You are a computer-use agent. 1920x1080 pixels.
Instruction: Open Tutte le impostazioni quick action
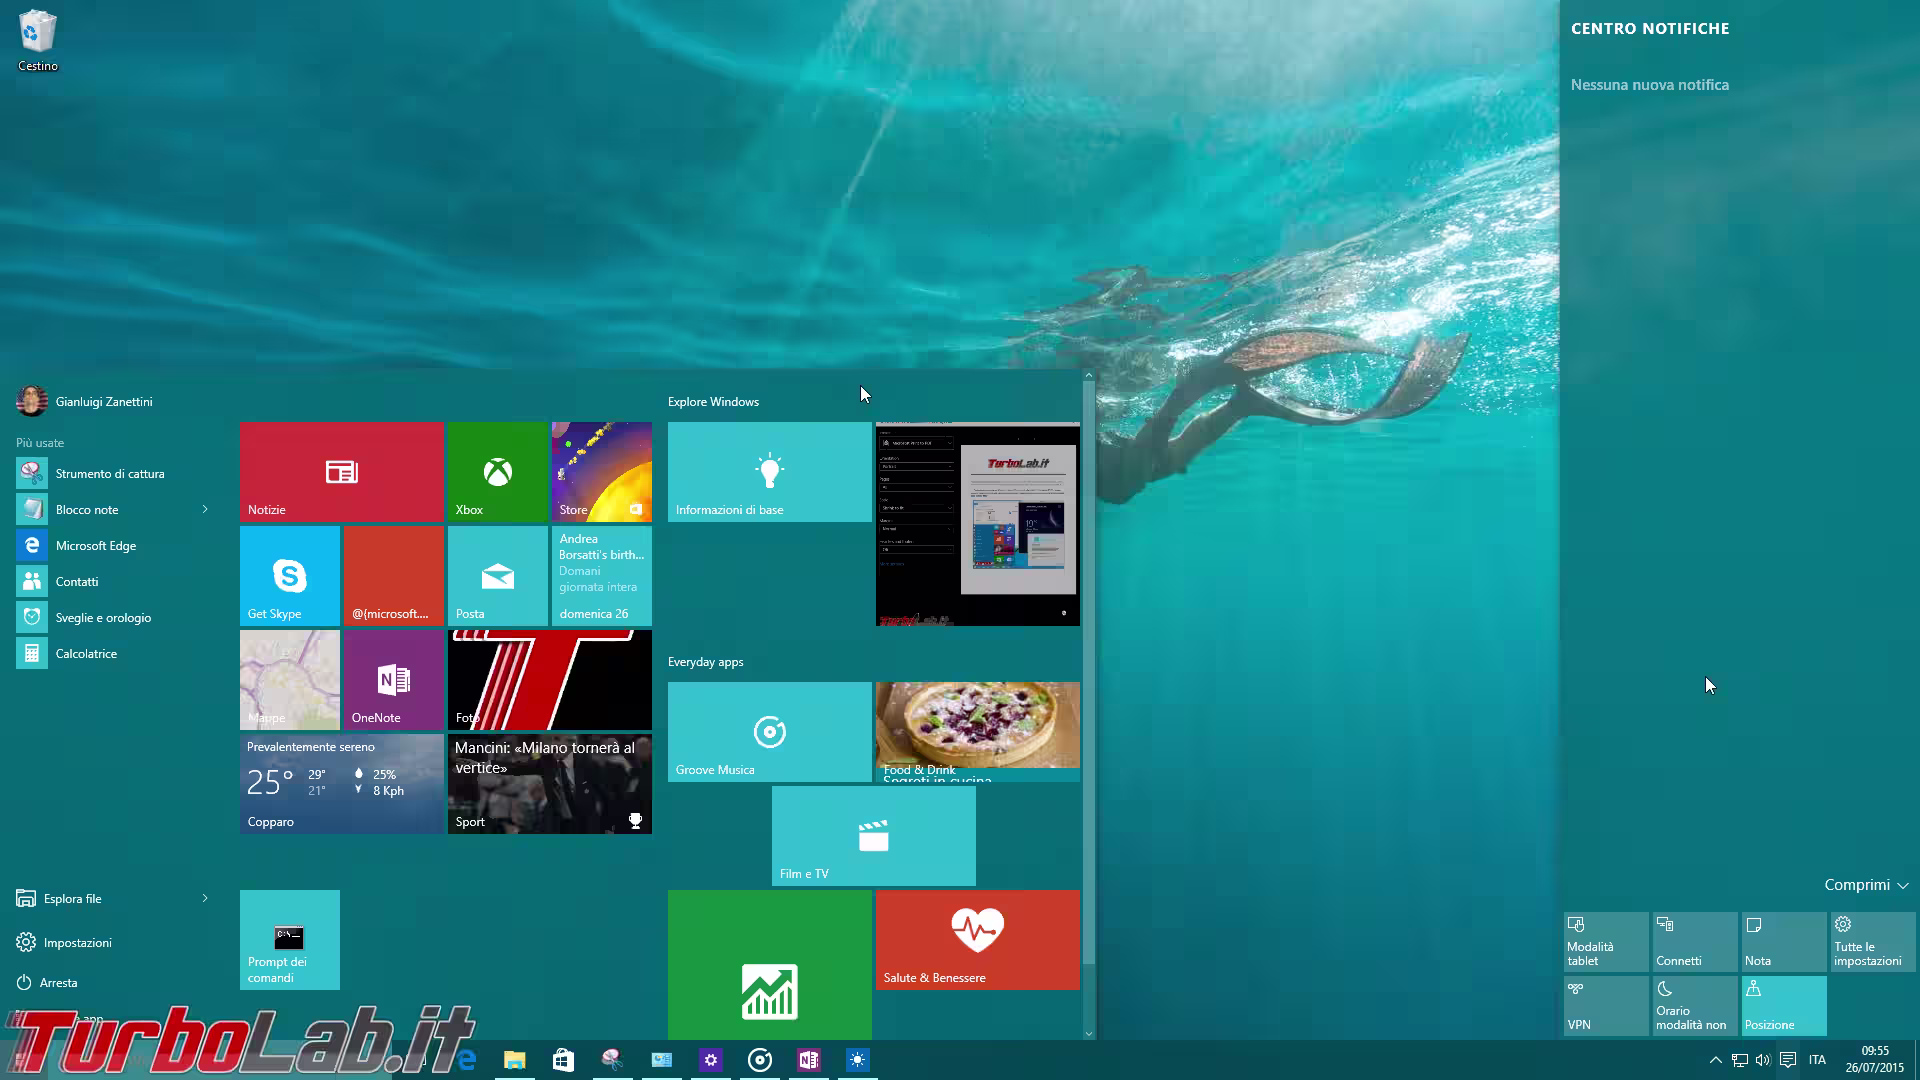(1873, 941)
